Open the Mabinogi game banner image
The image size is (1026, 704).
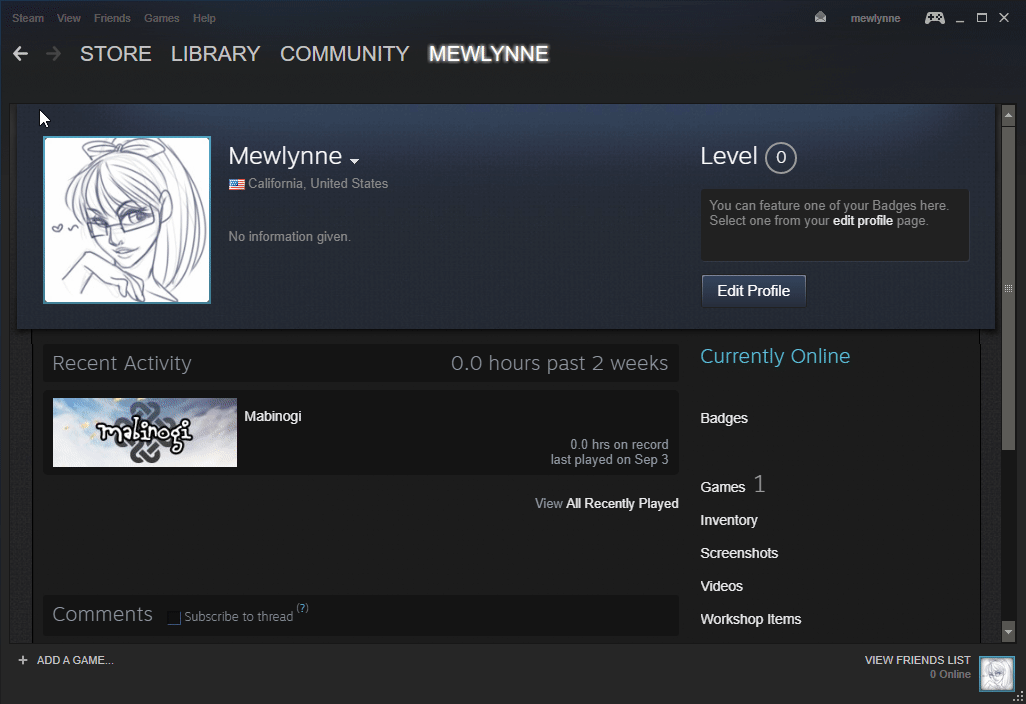pos(144,432)
